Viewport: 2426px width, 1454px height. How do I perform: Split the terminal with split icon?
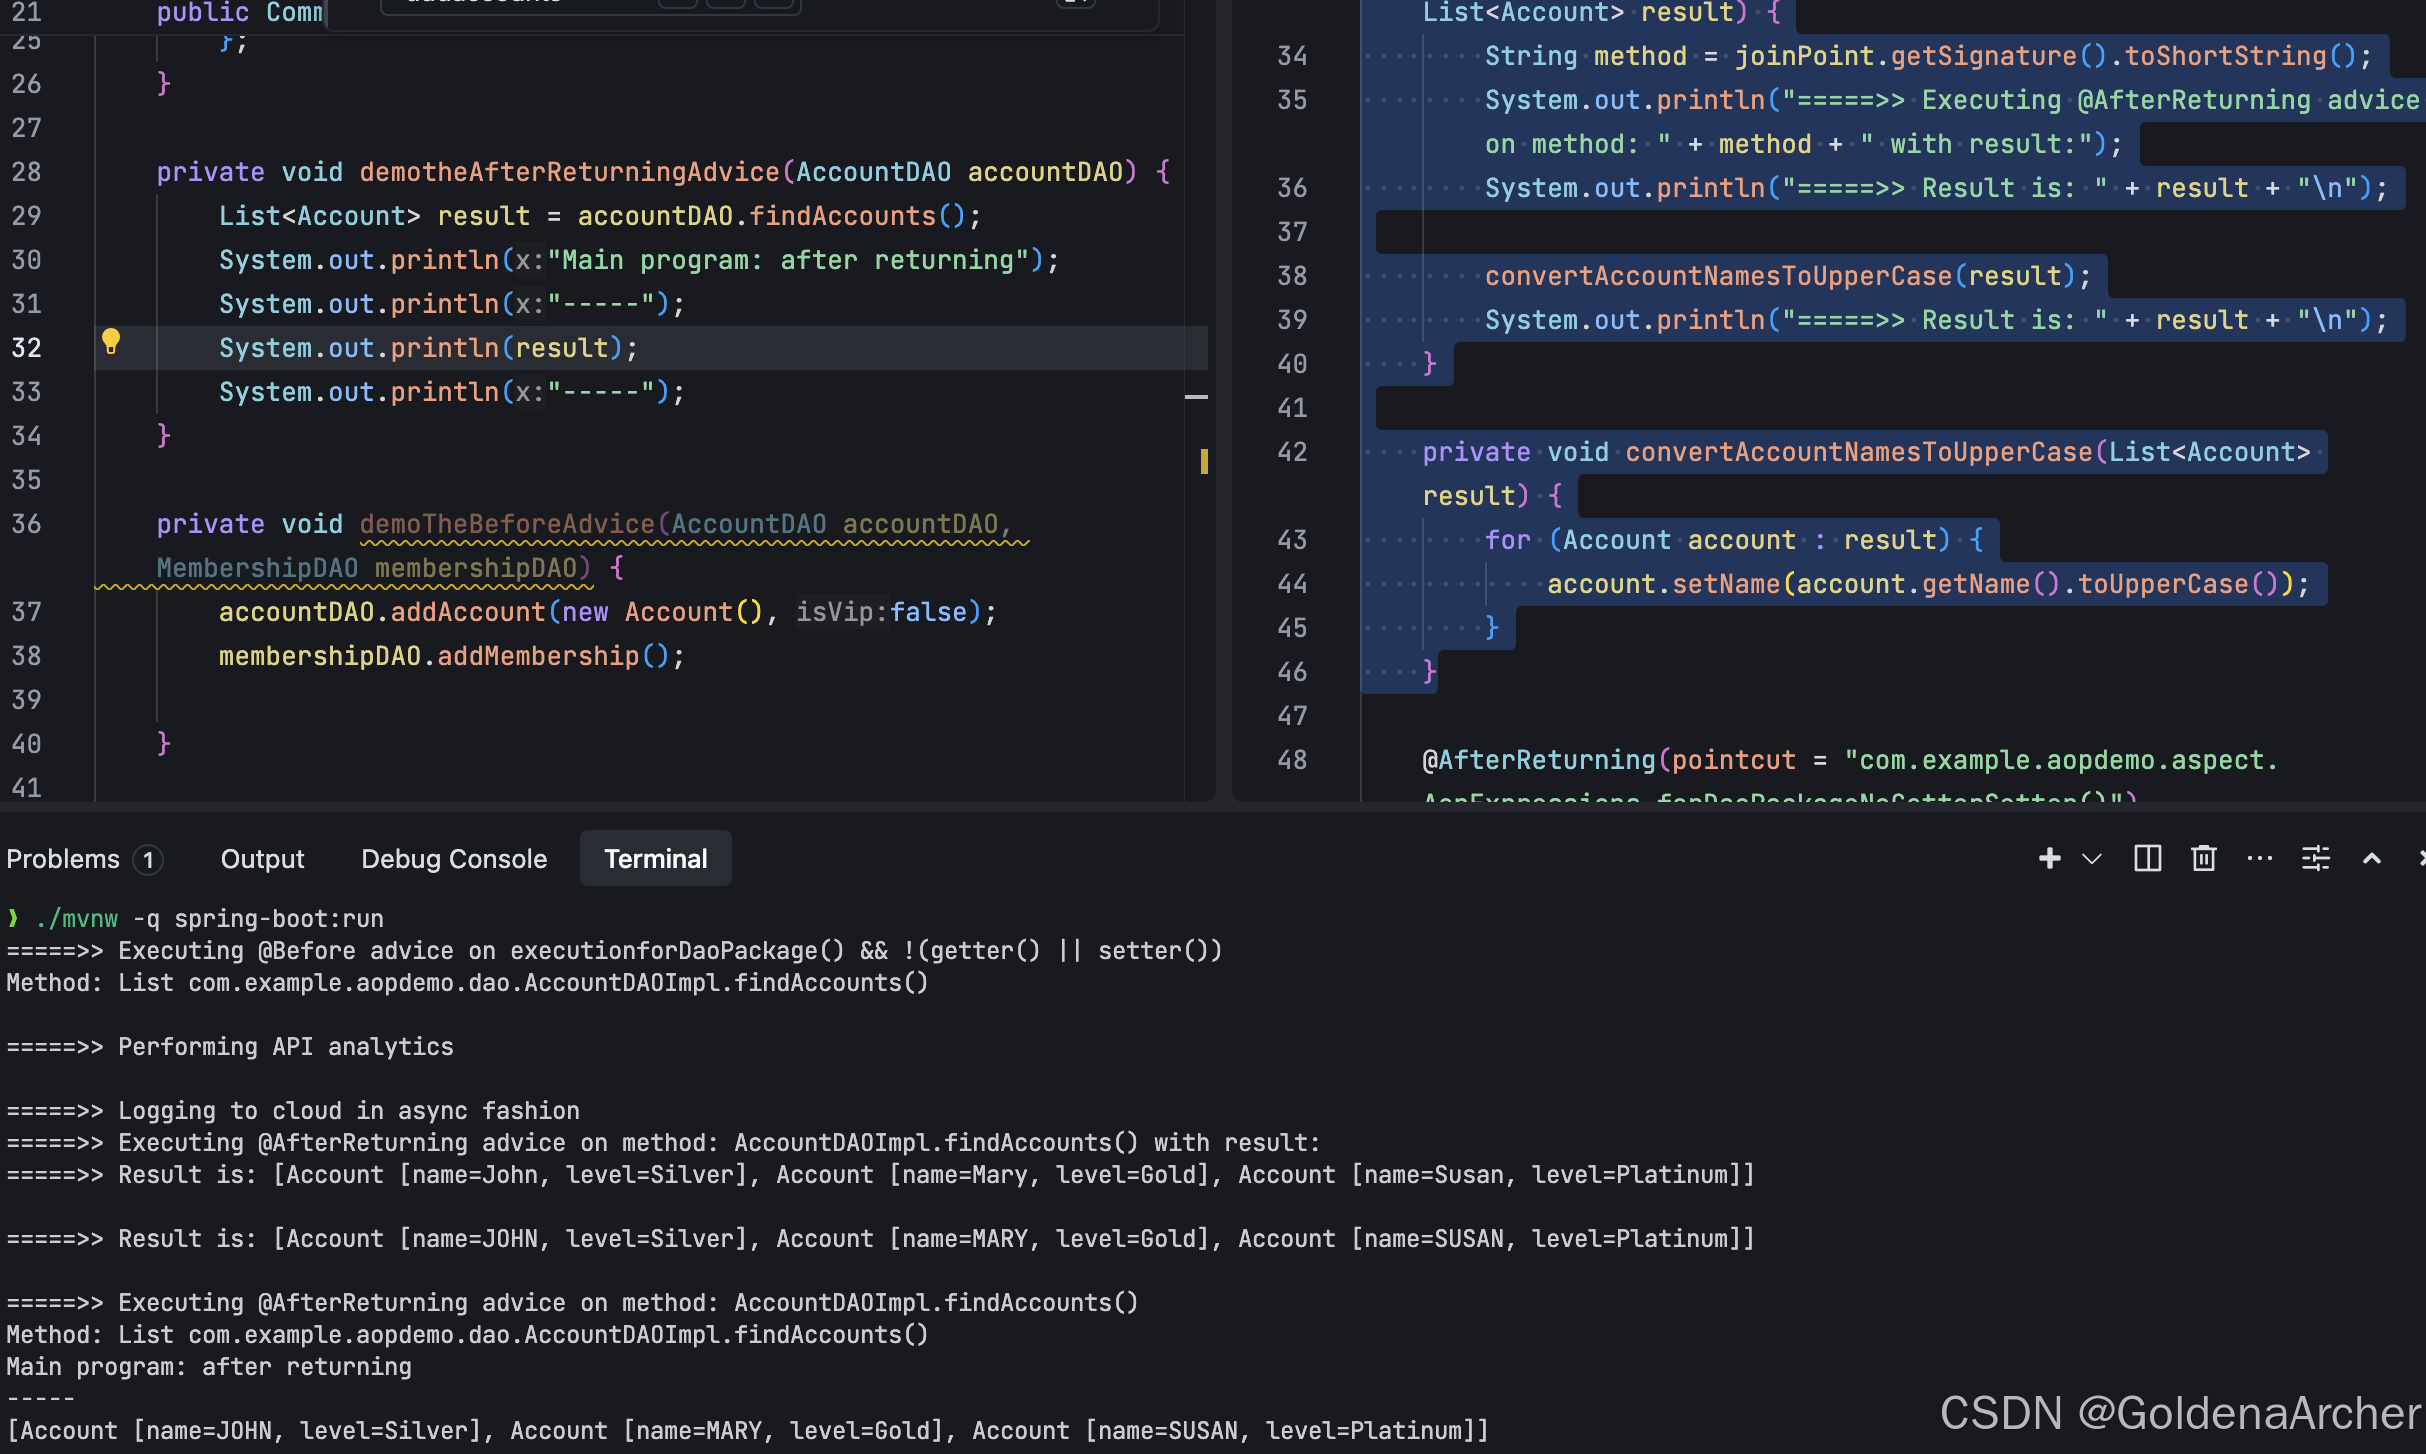pyautogui.click(x=2147, y=859)
